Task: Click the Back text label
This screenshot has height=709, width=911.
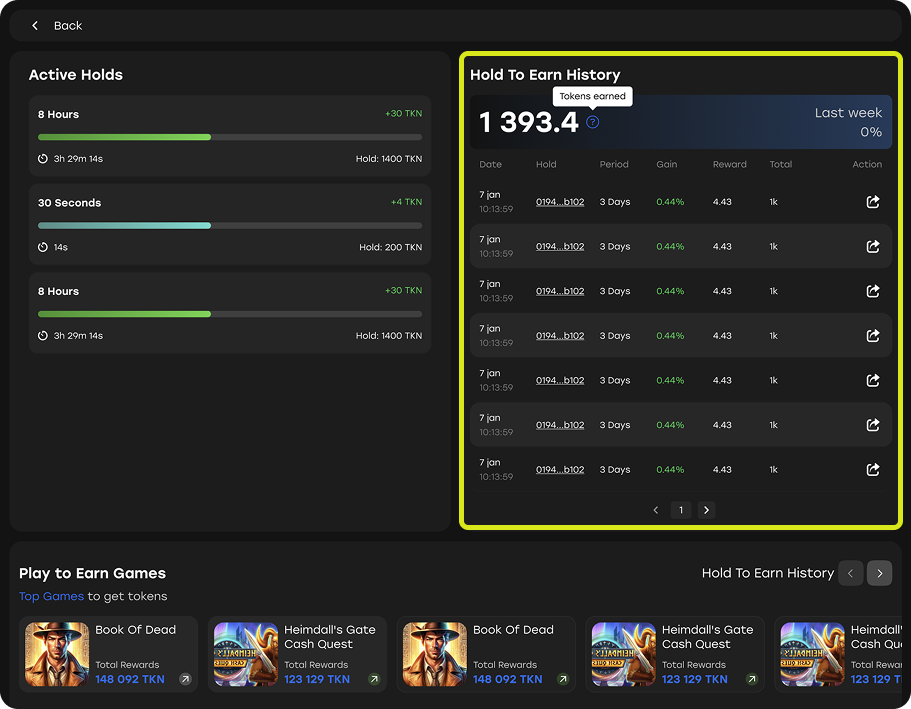Action: [68, 26]
